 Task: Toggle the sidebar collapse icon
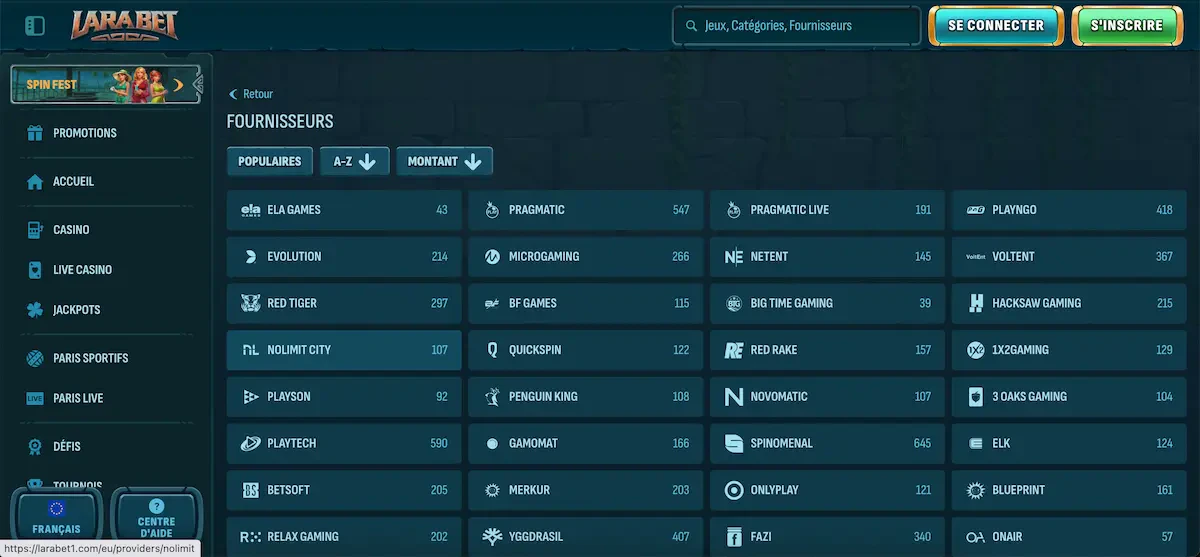point(35,25)
